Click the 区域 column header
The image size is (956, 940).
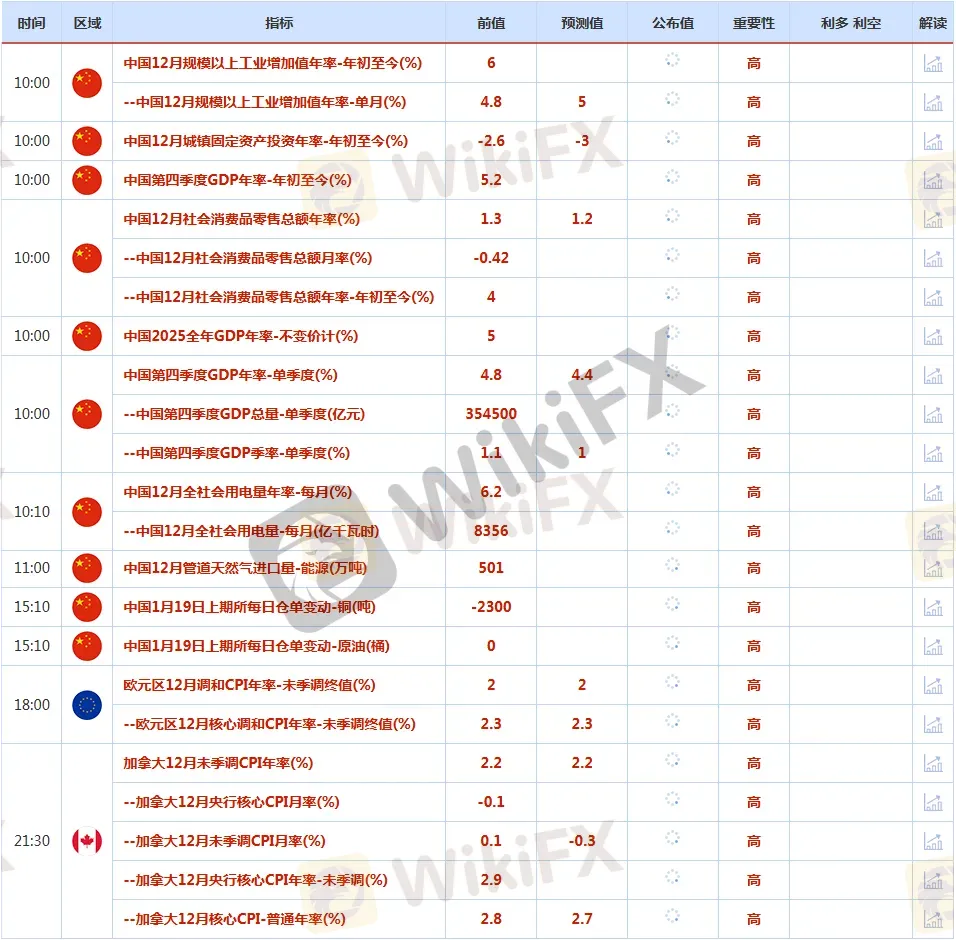click(x=87, y=23)
